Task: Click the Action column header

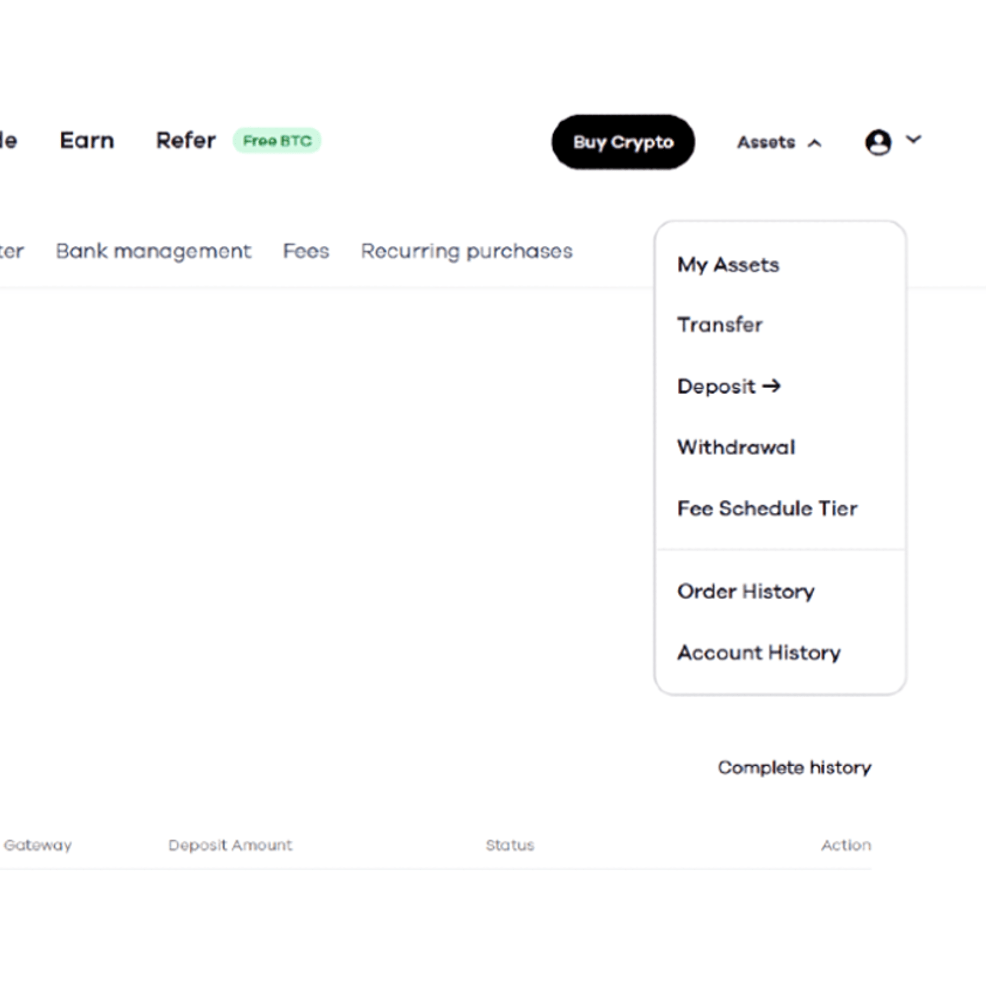Action: click(x=846, y=845)
